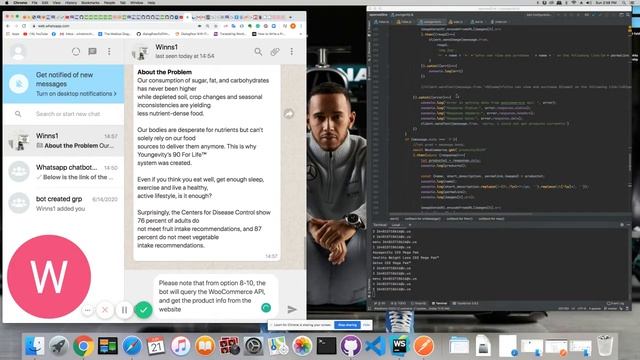The width and height of the screenshot is (640, 360).
Task: Click green Grammarly circle in composer
Action: (x=266, y=308)
